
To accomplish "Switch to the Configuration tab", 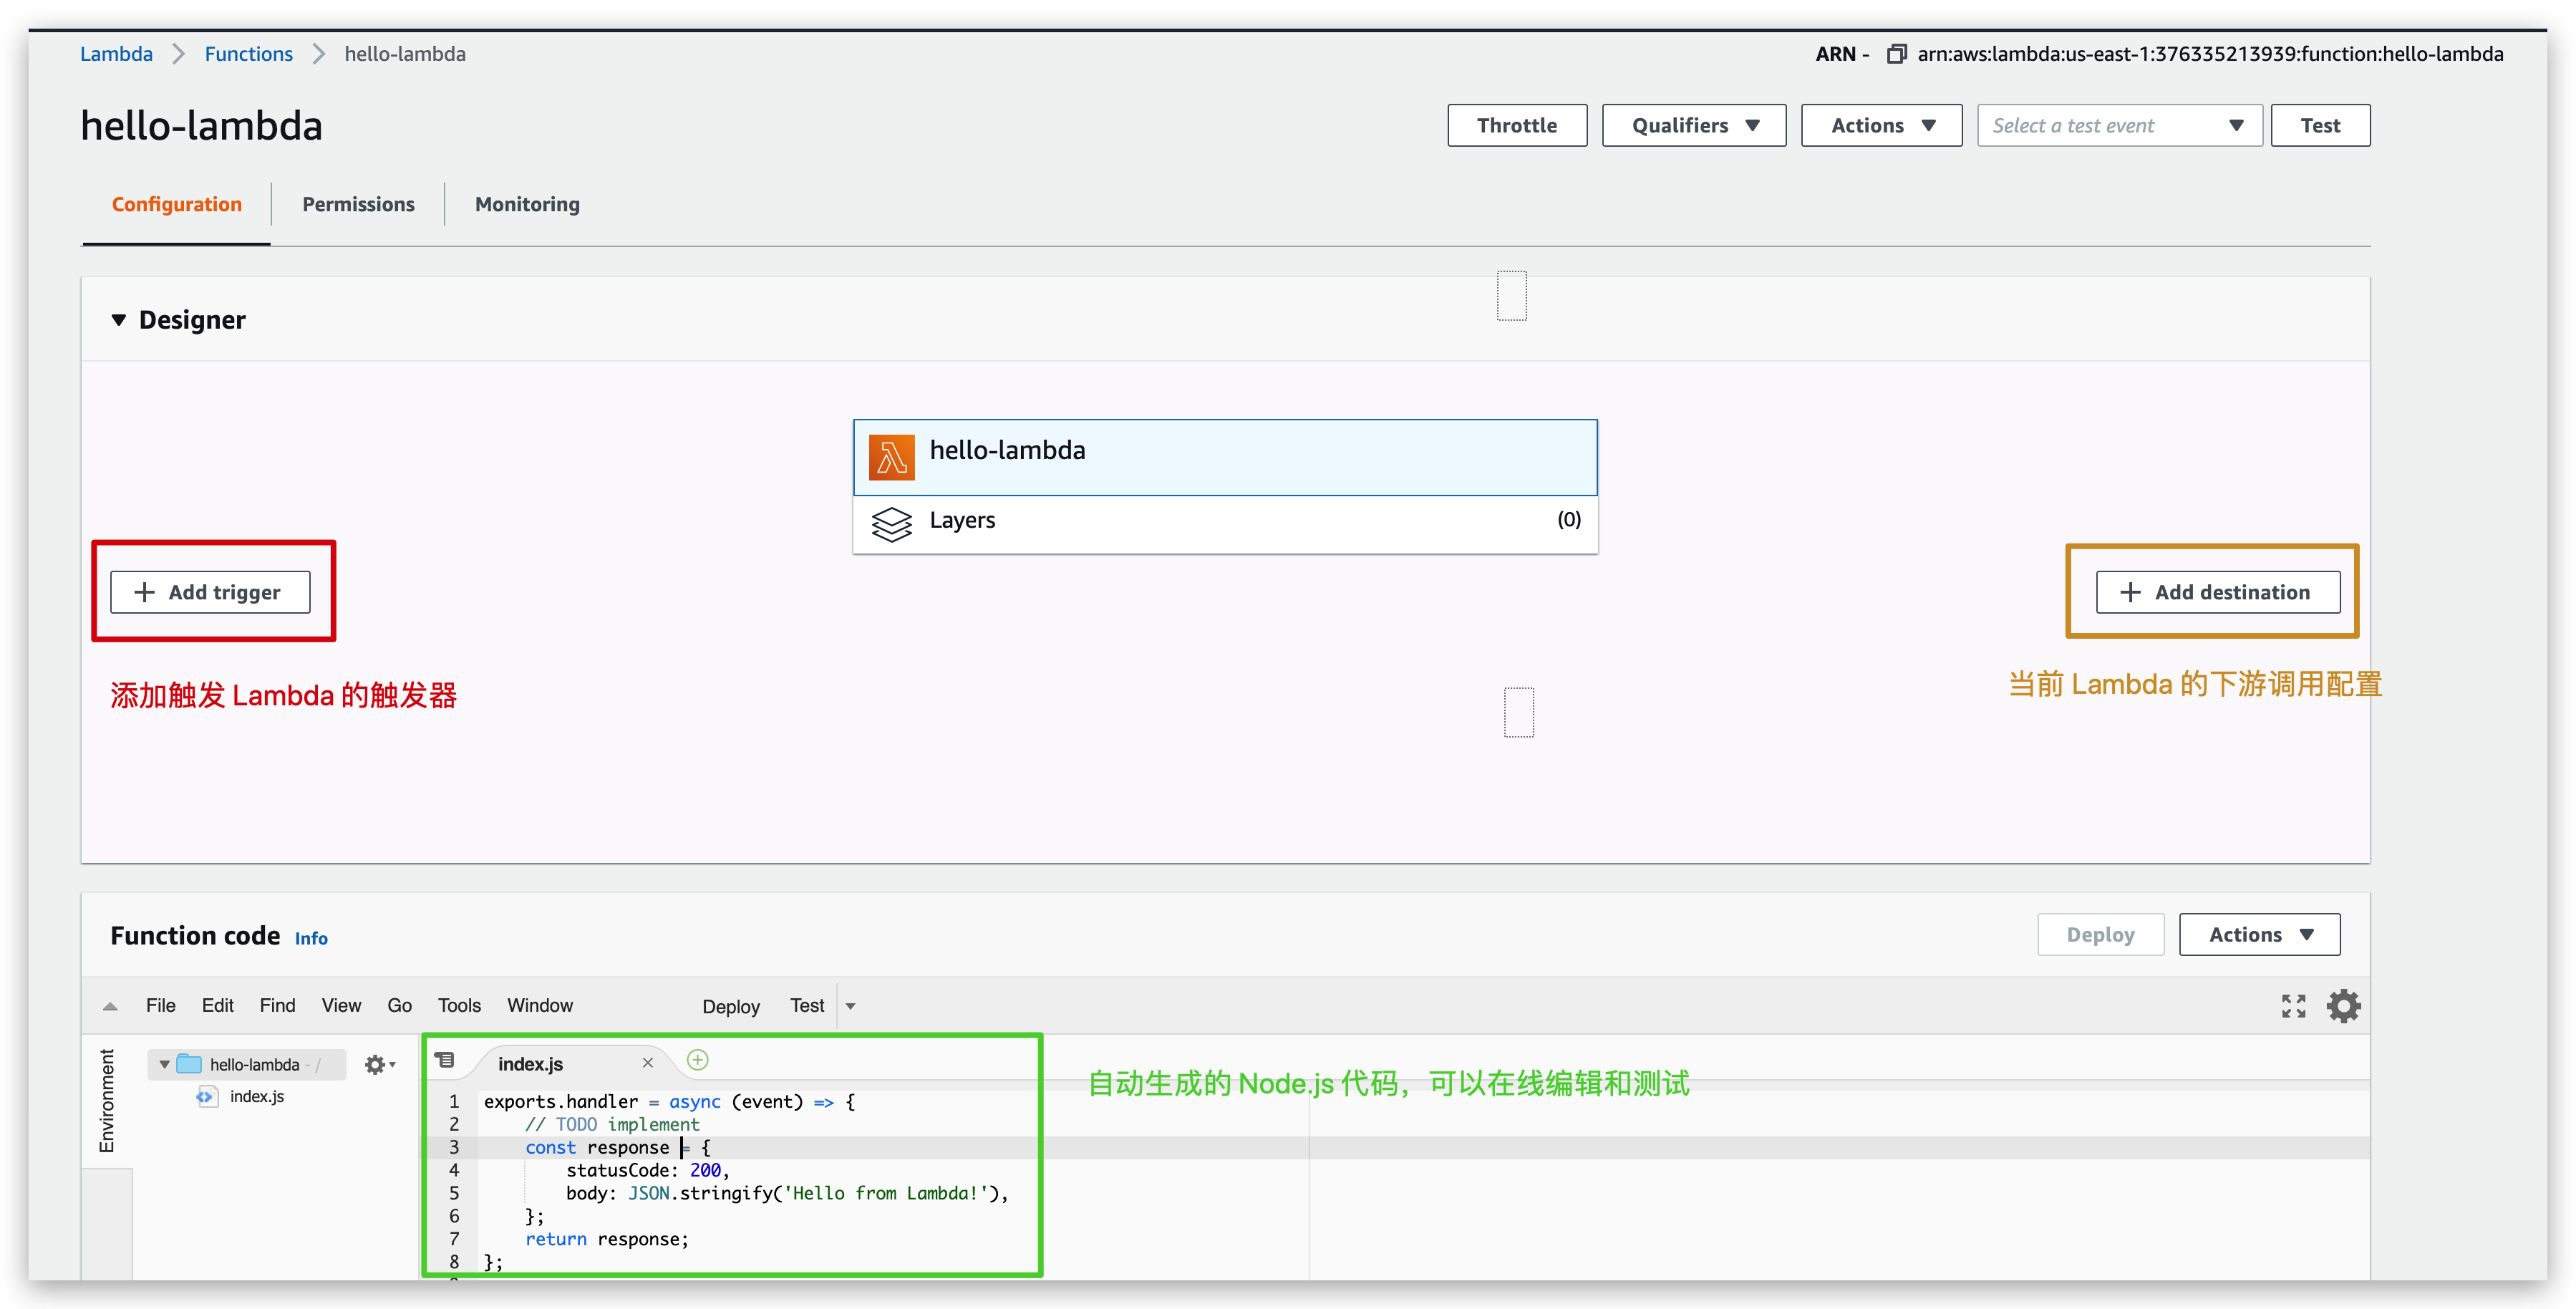I will click(x=176, y=204).
